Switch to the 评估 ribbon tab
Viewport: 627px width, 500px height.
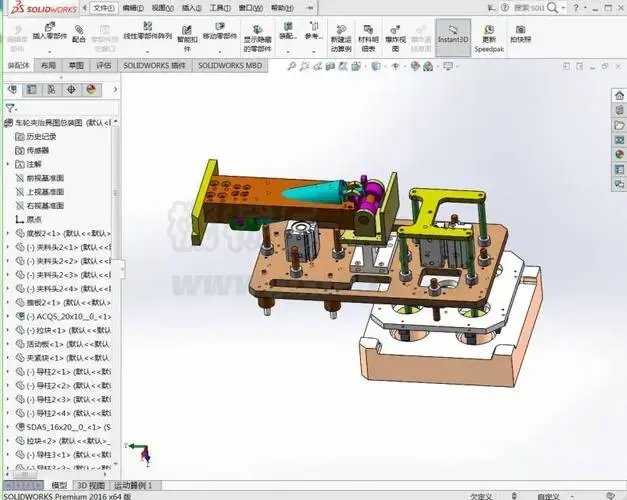coord(104,65)
